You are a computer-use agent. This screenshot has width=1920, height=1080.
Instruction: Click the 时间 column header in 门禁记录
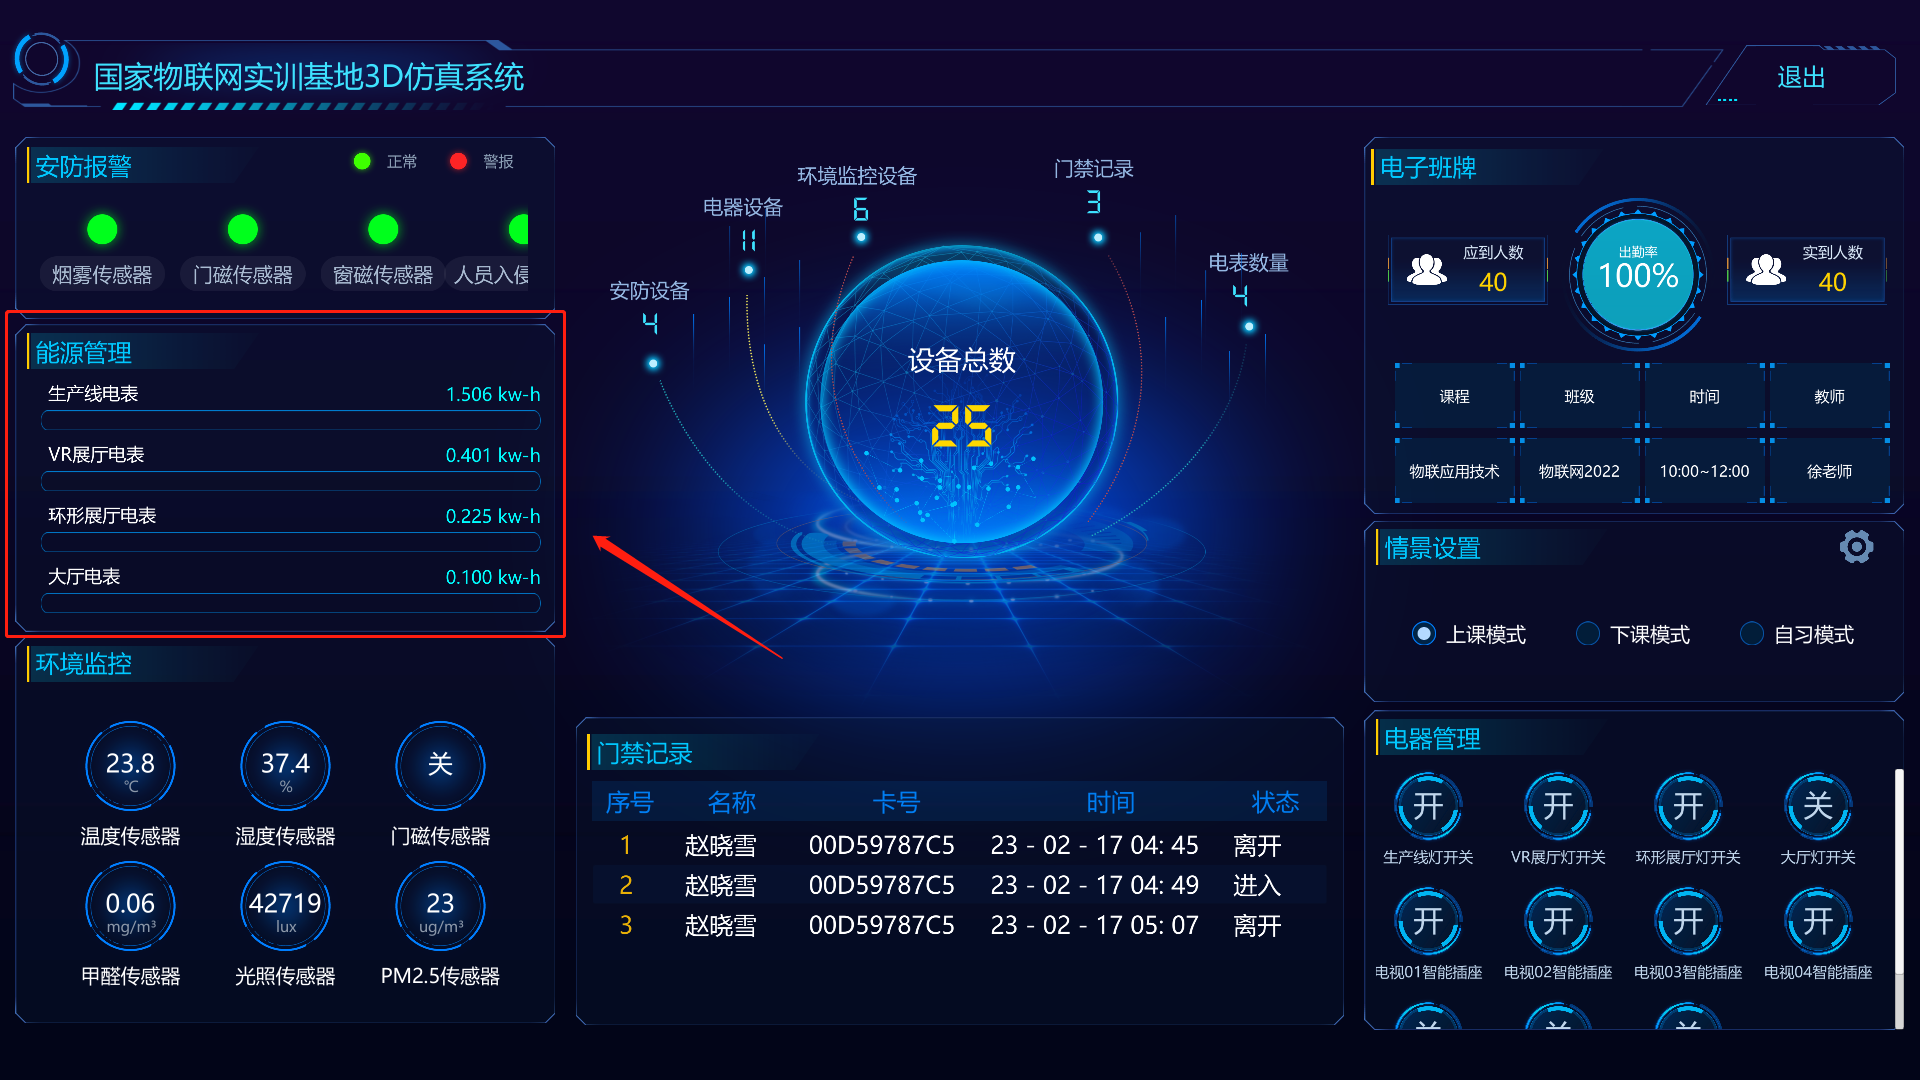coord(1111,802)
